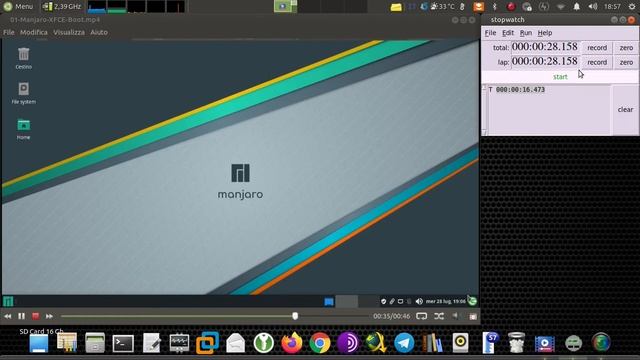Click the Wi-Fi network icon in top panel
This screenshot has height=360, width=640.
(x=561, y=7)
